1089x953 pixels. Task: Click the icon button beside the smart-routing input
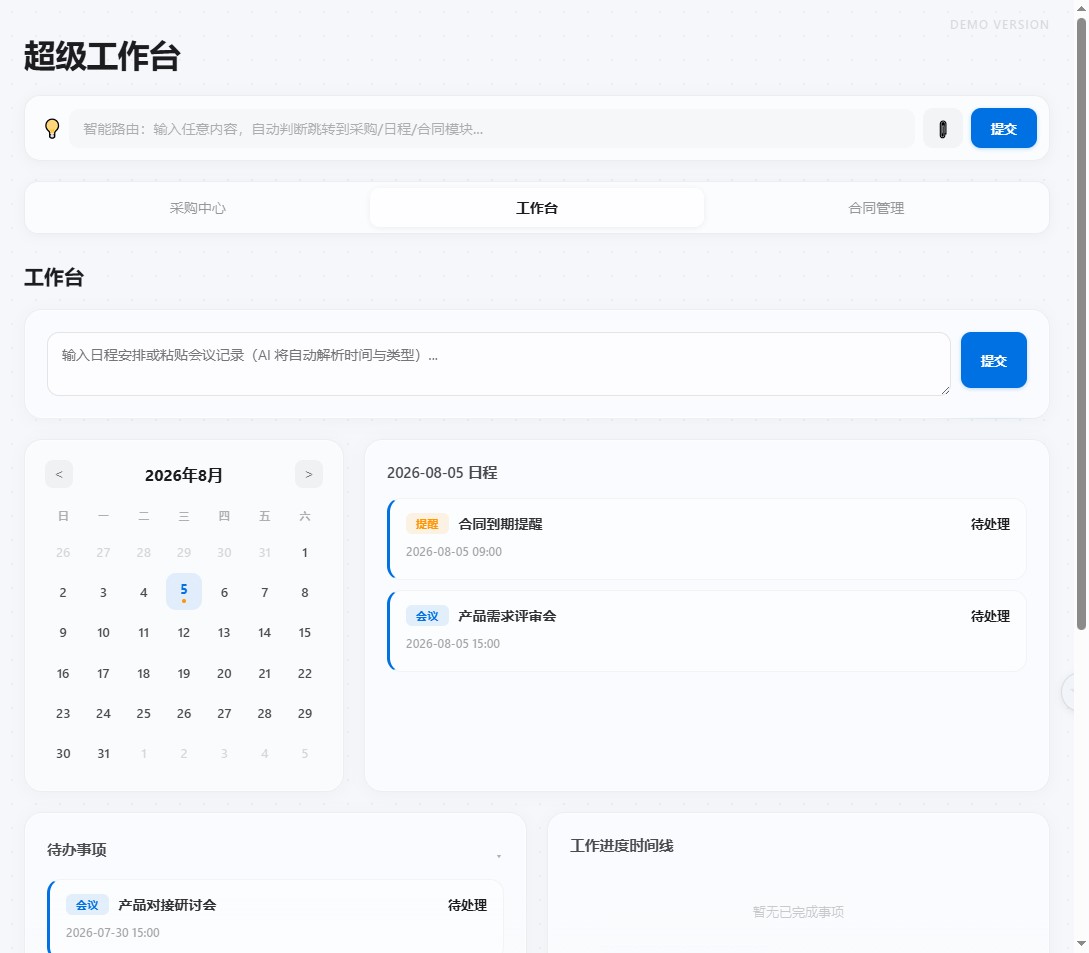tap(942, 129)
